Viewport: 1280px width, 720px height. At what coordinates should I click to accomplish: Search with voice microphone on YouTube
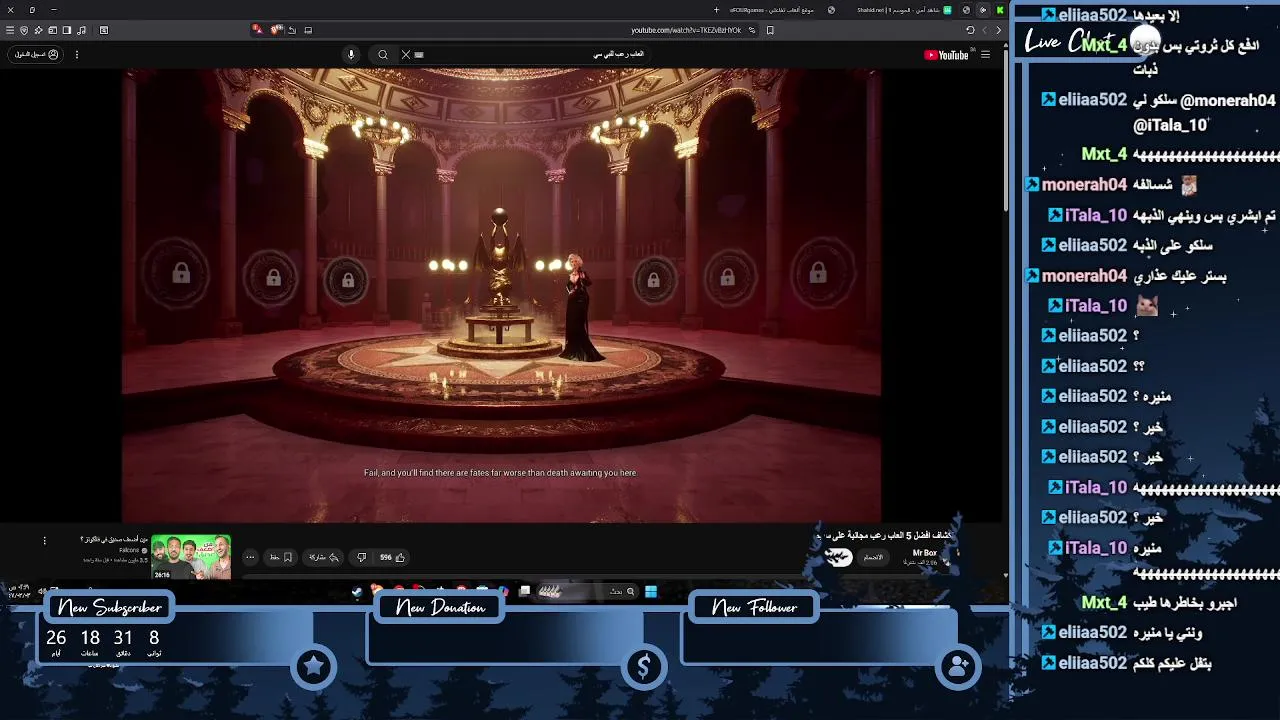click(351, 55)
